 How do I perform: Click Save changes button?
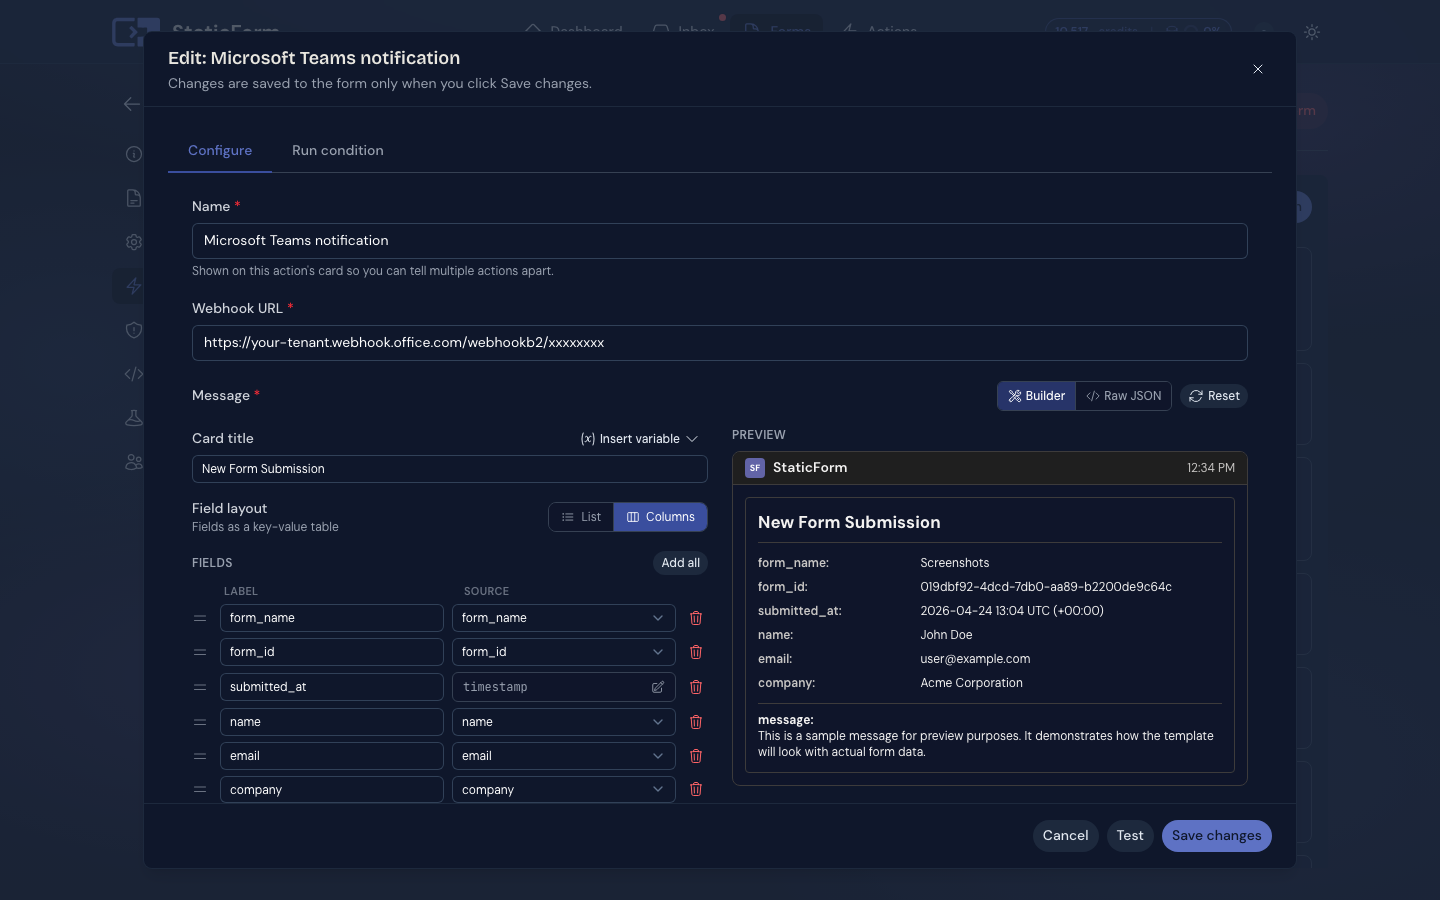tap(1217, 836)
